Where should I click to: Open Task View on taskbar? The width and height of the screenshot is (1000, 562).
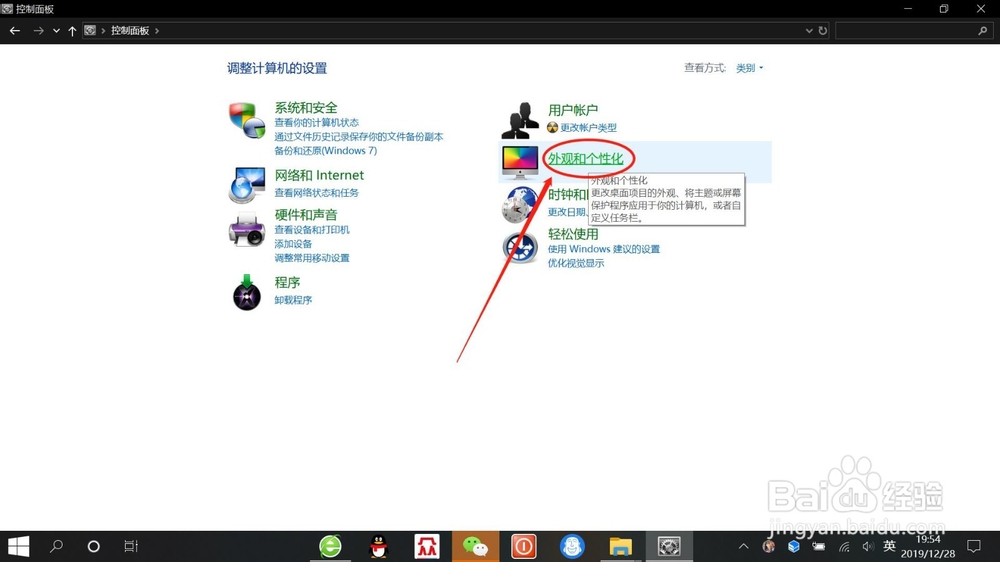pos(131,546)
